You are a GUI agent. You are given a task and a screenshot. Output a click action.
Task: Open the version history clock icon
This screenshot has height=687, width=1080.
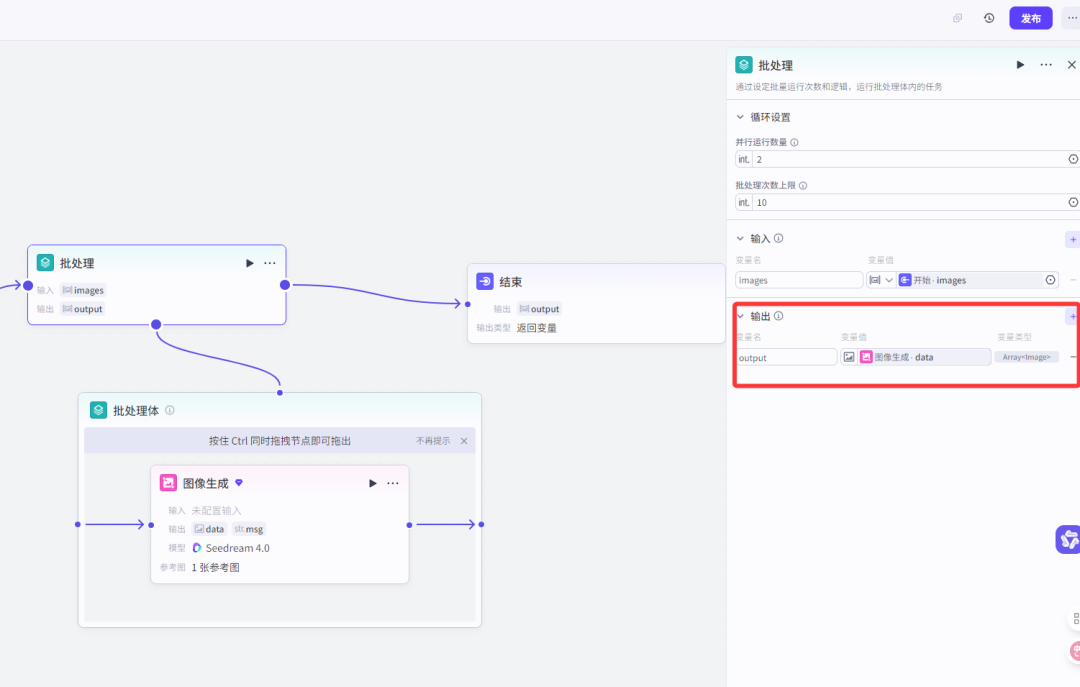989,18
